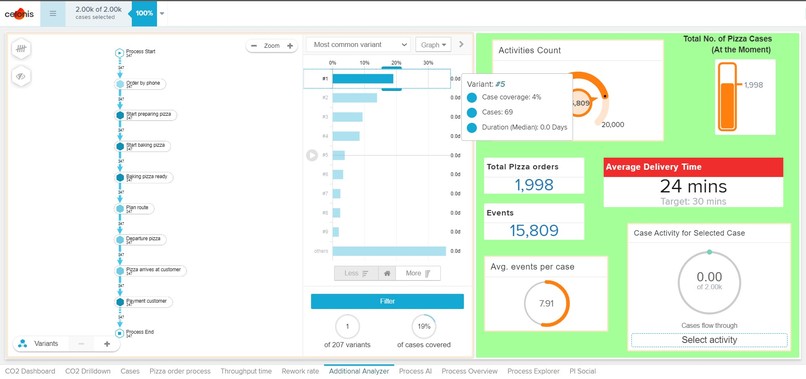The image size is (806, 379).
Task: Switch to the Pizza order process tab
Action: [x=180, y=371]
